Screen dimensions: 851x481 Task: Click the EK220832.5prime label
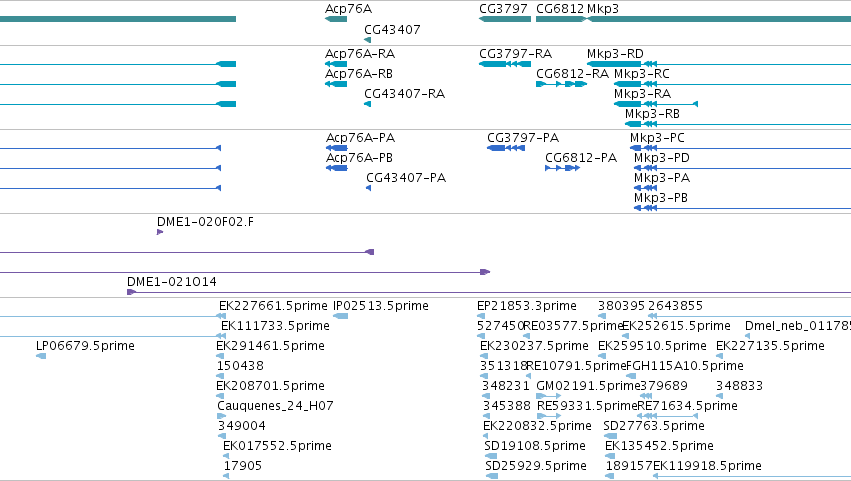(x=537, y=426)
